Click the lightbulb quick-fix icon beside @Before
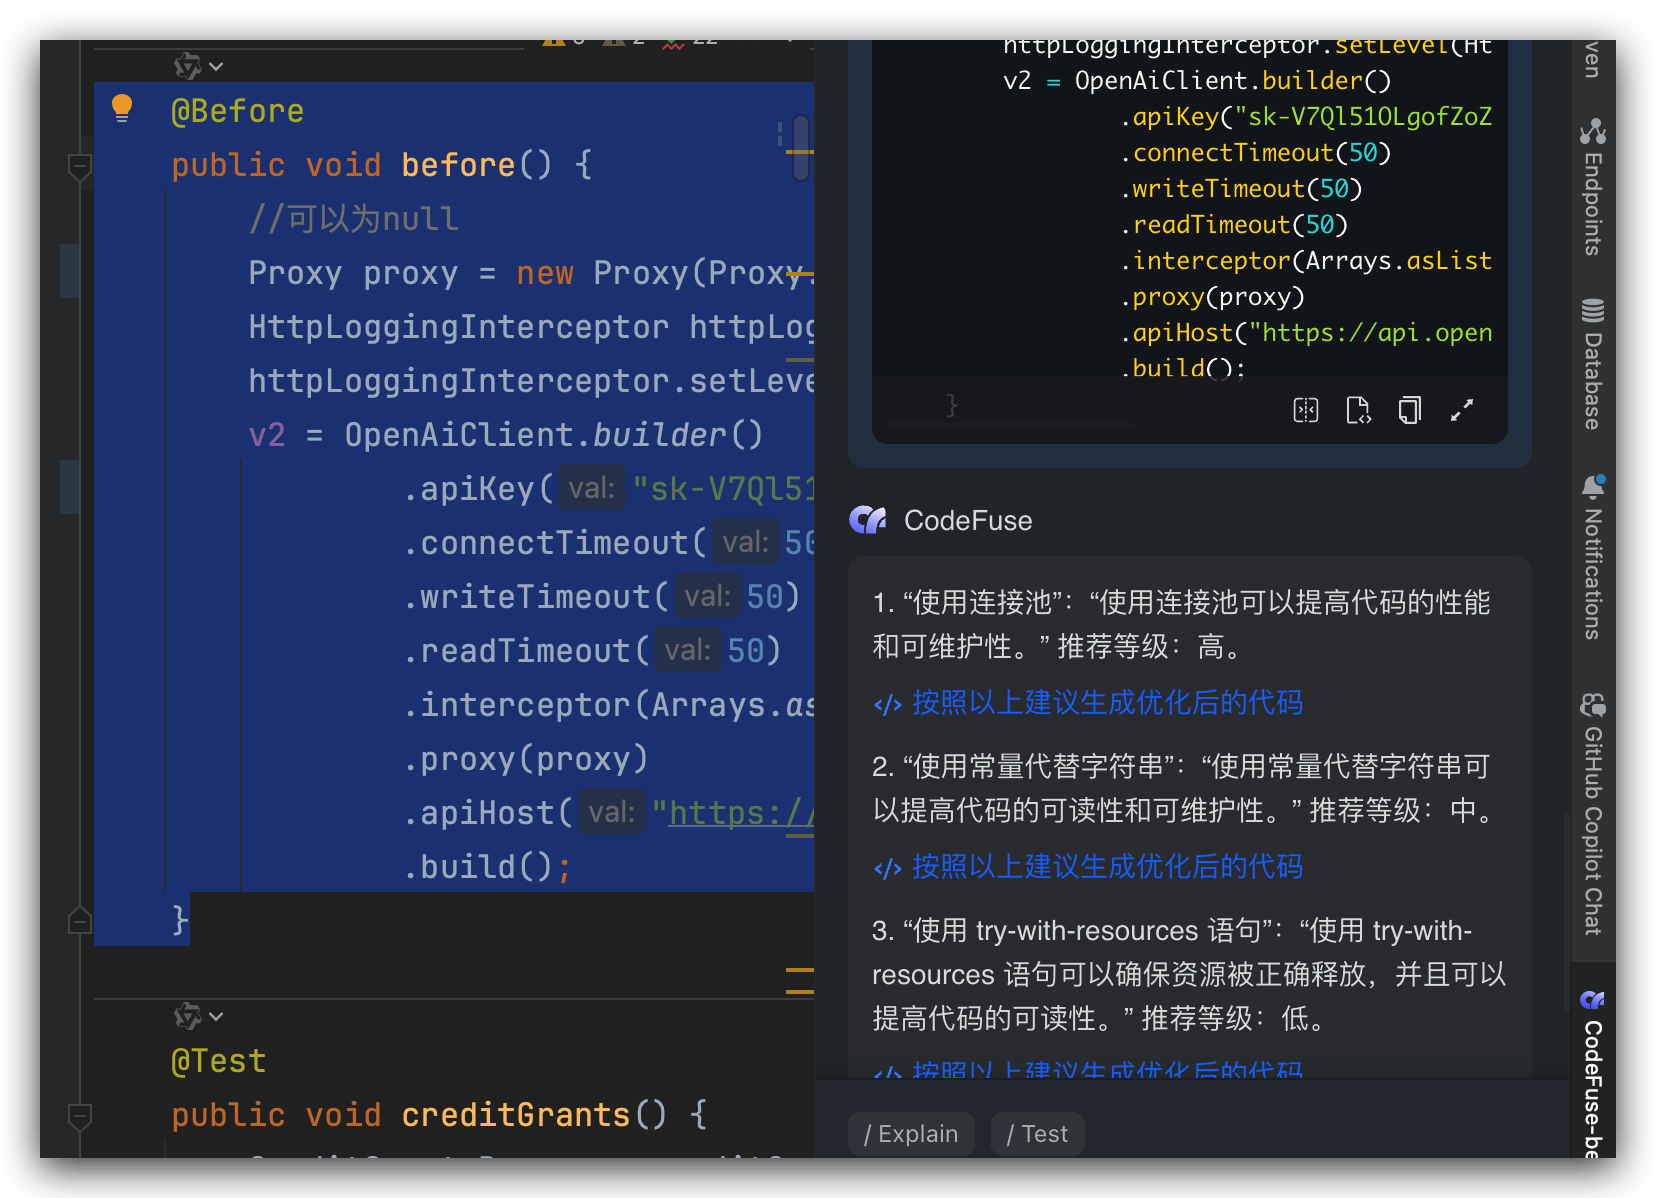This screenshot has width=1656, height=1198. [x=122, y=108]
